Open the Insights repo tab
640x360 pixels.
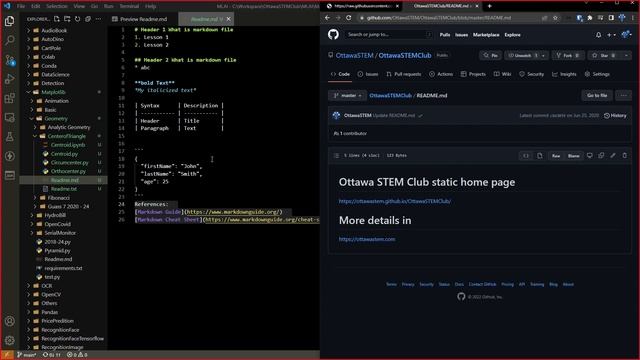[564, 74]
